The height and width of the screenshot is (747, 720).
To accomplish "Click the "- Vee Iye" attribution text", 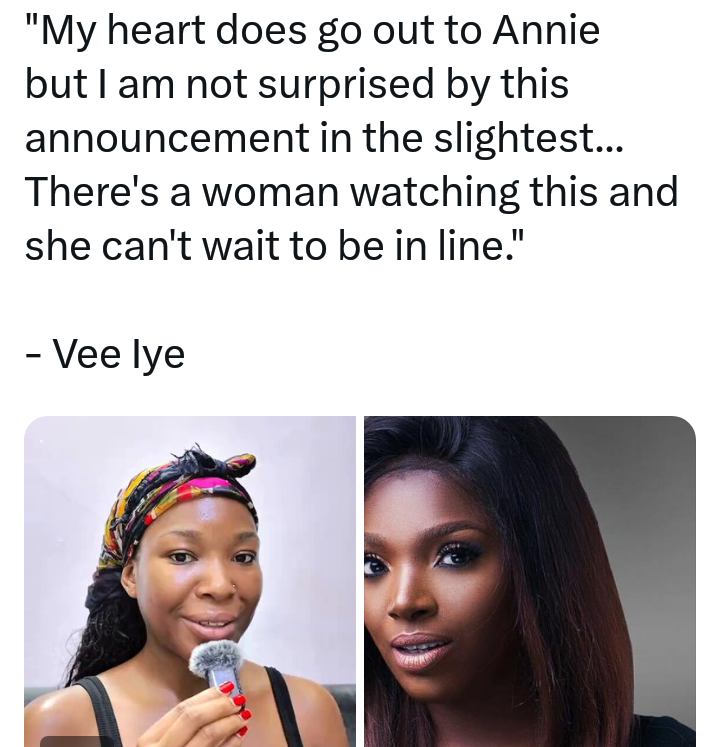I will click(105, 353).
